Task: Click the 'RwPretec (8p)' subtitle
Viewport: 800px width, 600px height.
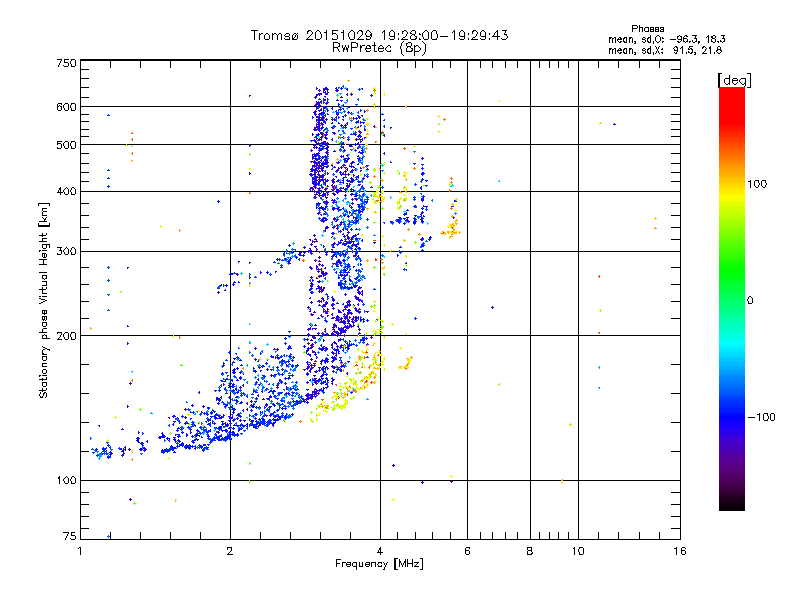Action: click(379, 48)
